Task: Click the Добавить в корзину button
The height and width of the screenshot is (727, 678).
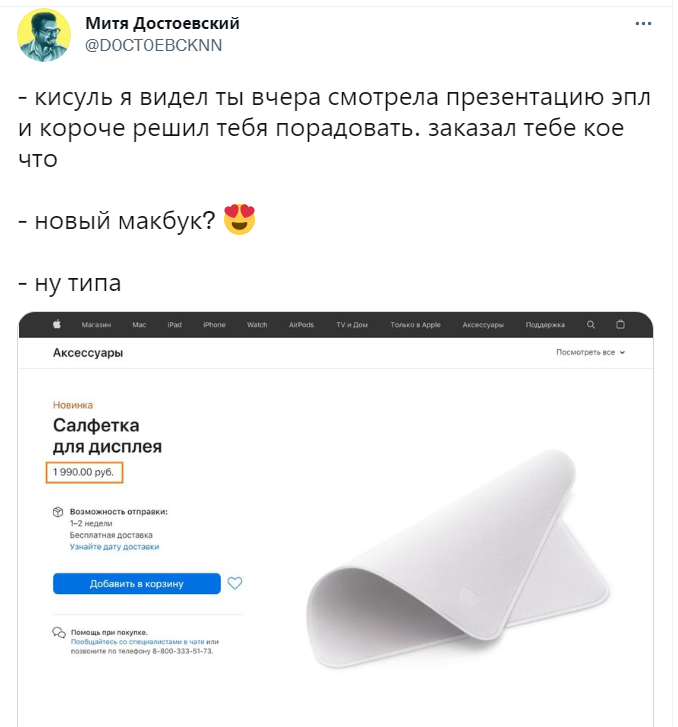Action: pyautogui.click(x=137, y=583)
